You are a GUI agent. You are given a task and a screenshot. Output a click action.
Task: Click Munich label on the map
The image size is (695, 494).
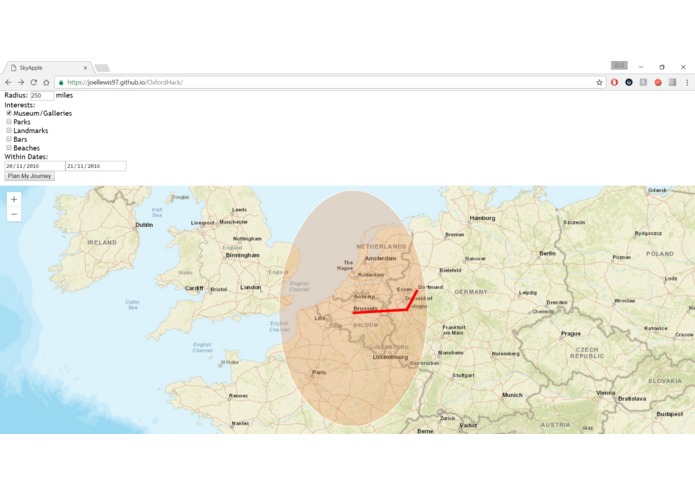(512, 394)
